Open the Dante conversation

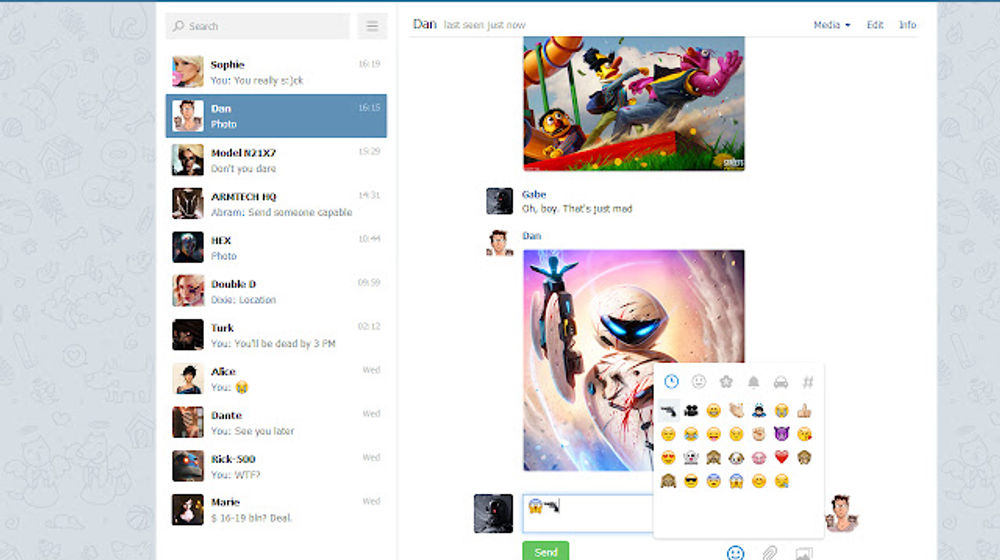click(x=276, y=422)
